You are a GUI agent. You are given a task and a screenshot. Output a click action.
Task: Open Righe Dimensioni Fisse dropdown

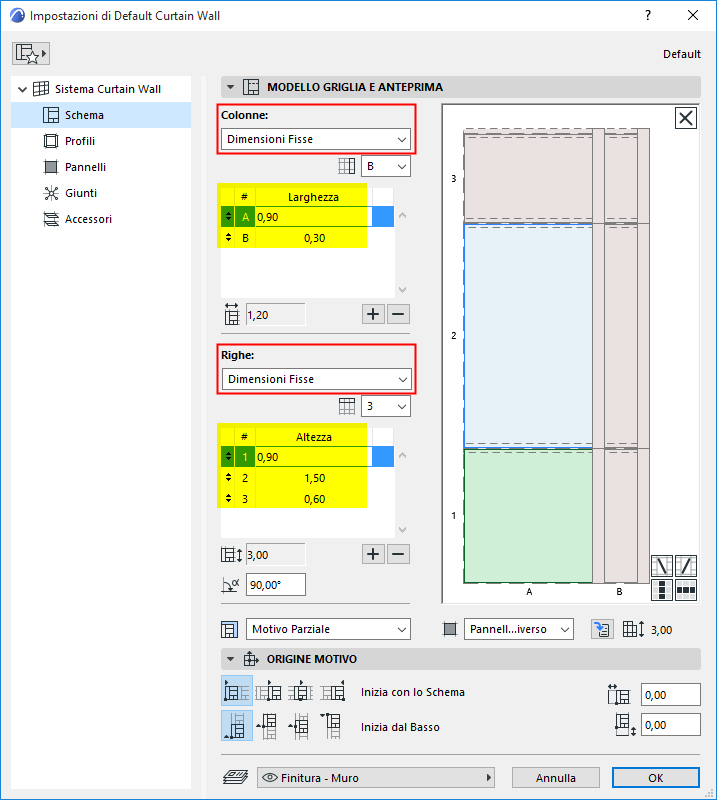pyautogui.click(x=316, y=379)
